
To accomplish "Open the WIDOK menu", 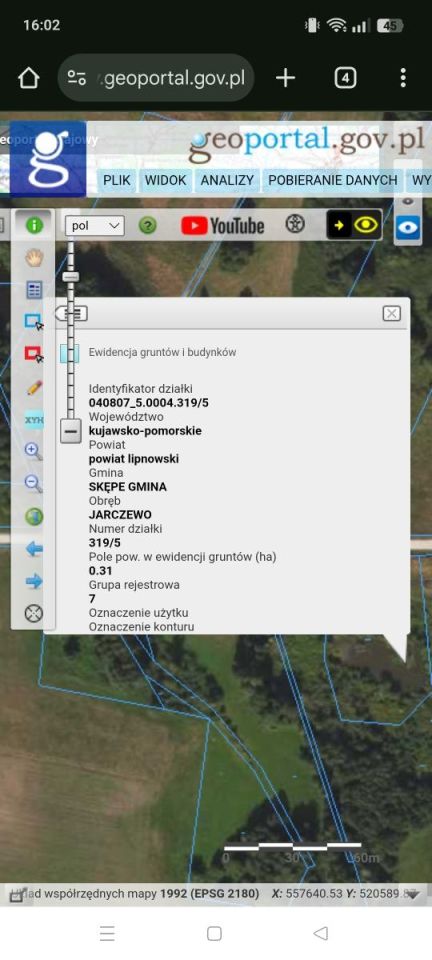I will 165,181.
